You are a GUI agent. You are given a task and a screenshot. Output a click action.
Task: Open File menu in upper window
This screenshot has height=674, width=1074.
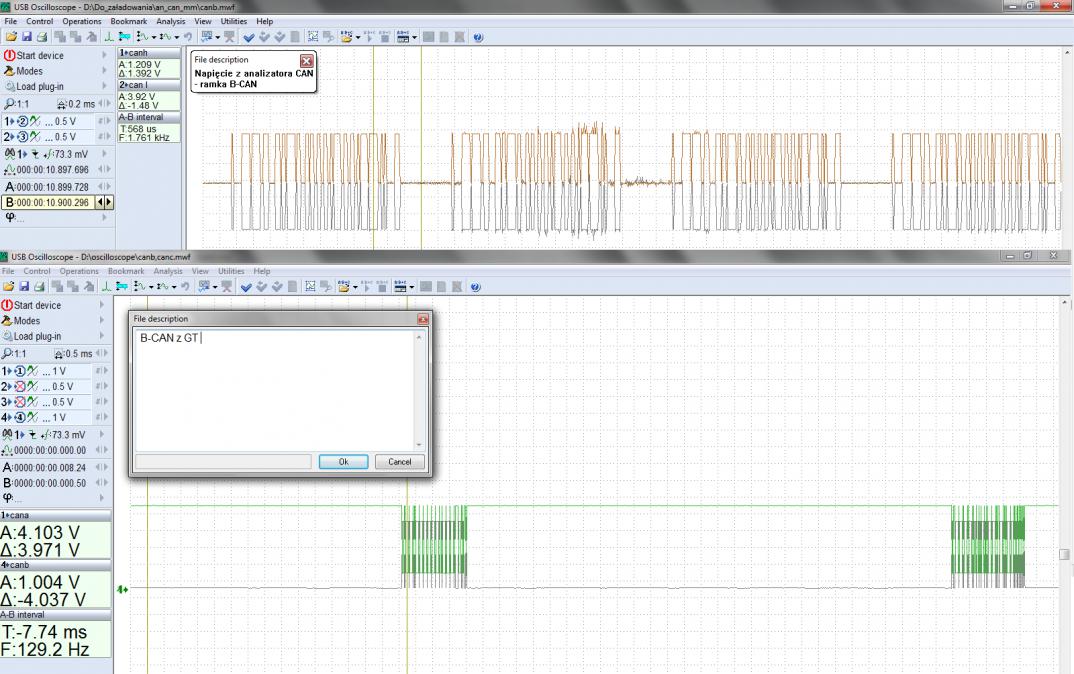click(11, 21)
